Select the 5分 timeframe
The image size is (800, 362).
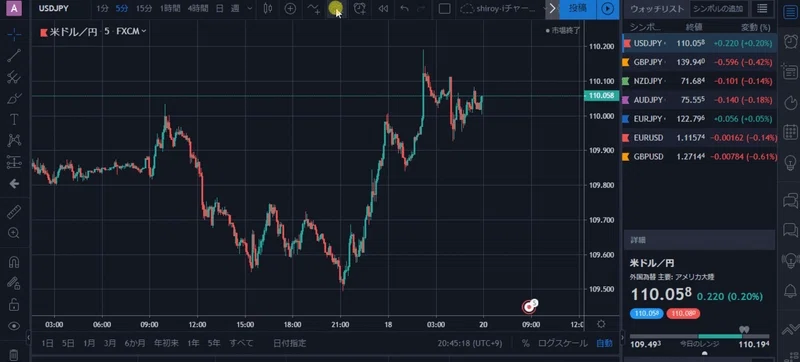pyautogui.click(x=122, y=9)
